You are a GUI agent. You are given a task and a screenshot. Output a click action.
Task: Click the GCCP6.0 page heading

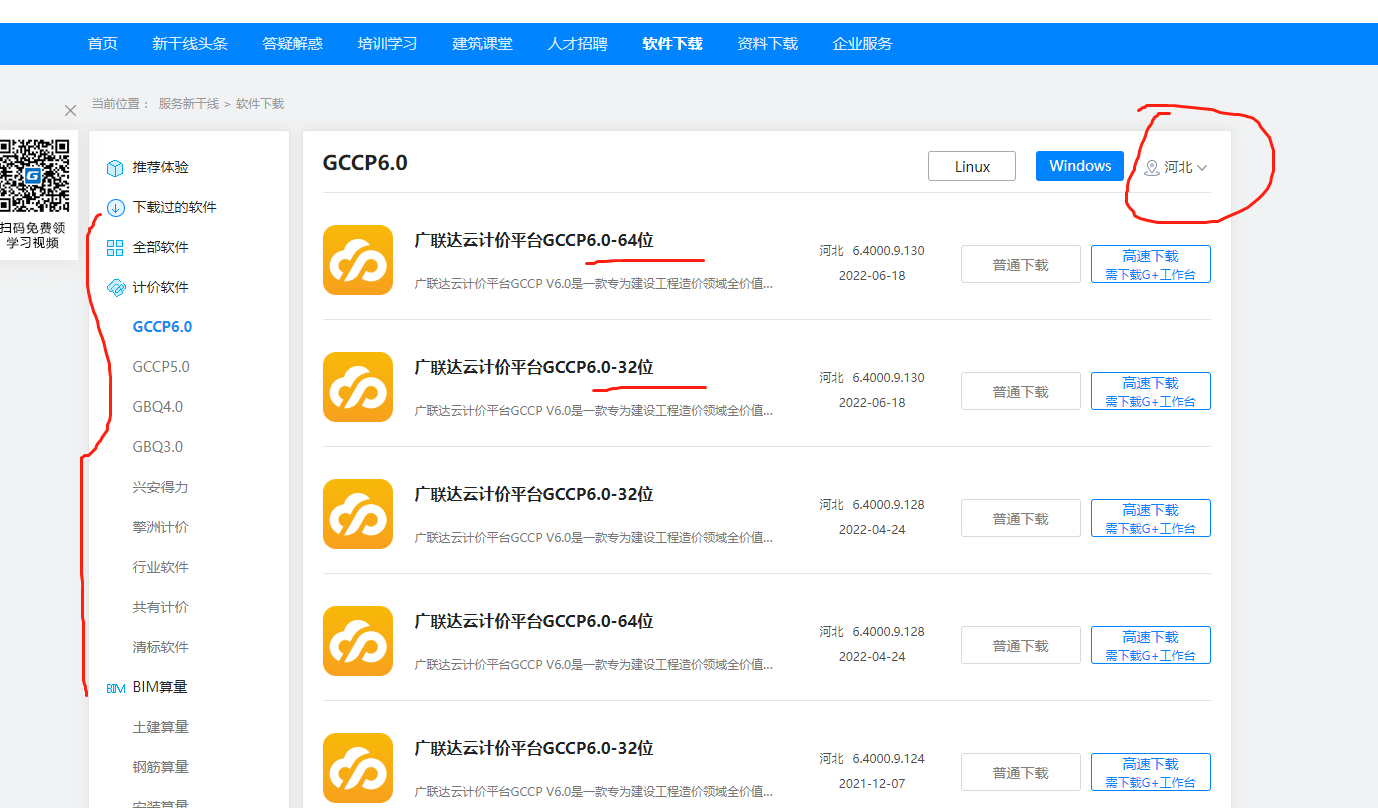tap(365, 163)
